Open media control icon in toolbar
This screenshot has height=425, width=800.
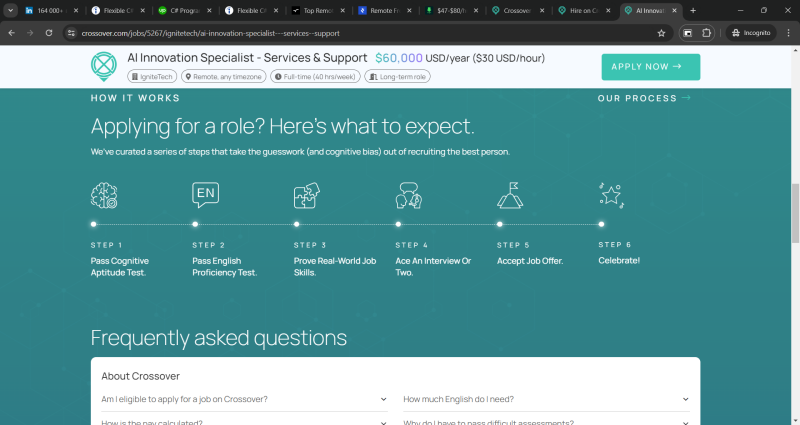pyautogui.click(x=688, y=33)
